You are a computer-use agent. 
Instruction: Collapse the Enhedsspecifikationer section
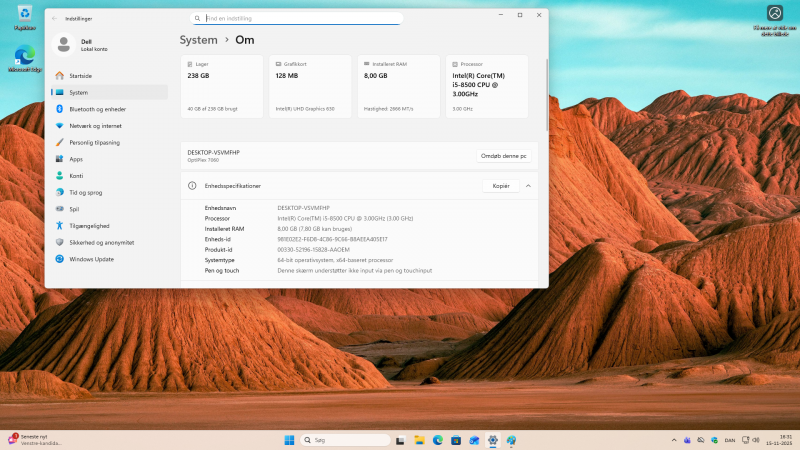[528, 186]
